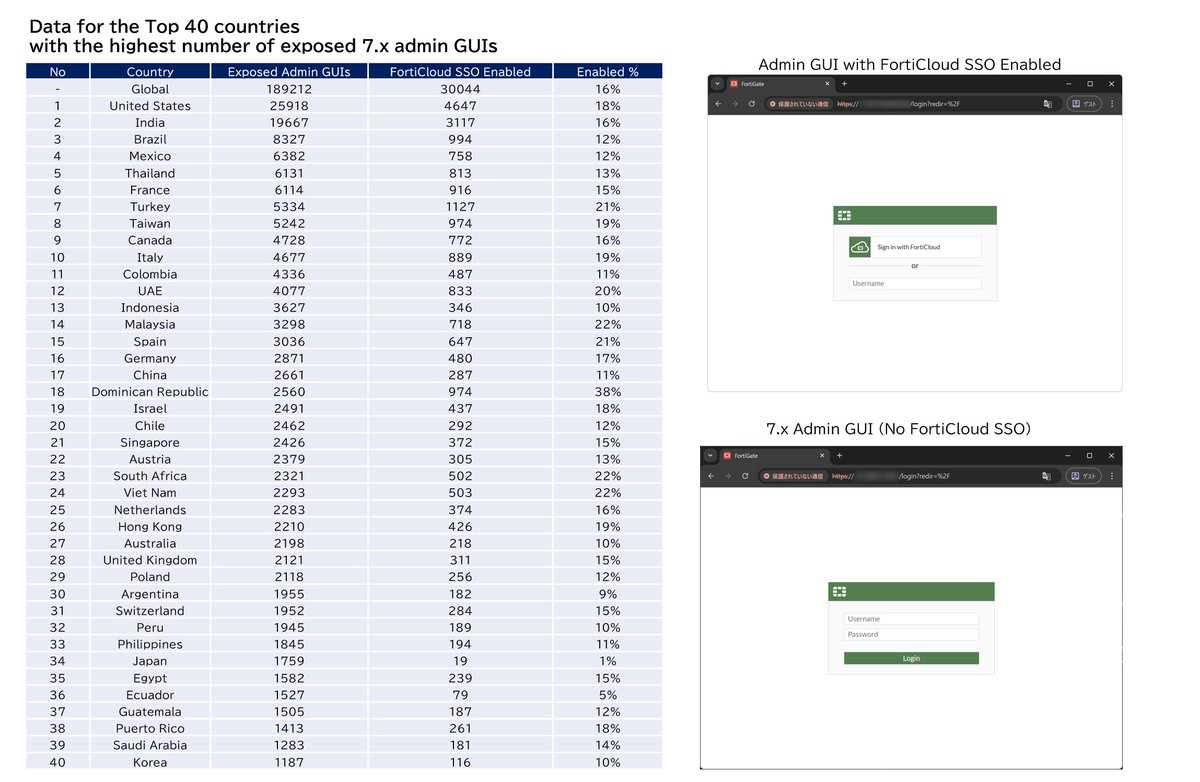Click not-secure warning chip in No FortiCloud SSO window
This screenshot has width=1200, height=782.
pyautogui.click(x=794, y=476)
